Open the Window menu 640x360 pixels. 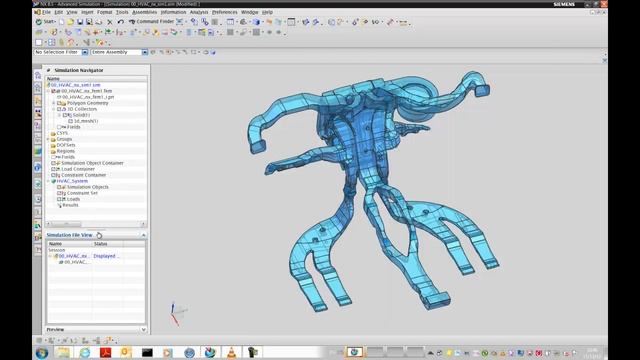(249, 12)
